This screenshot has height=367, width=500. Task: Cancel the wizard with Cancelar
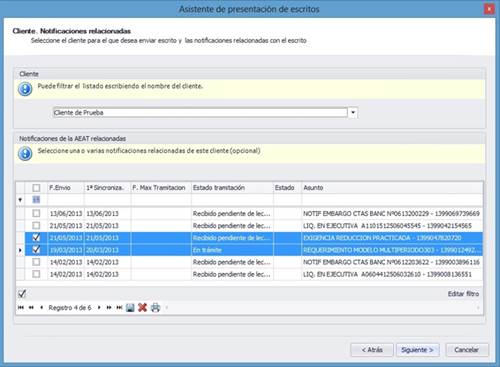coord(467,350)
